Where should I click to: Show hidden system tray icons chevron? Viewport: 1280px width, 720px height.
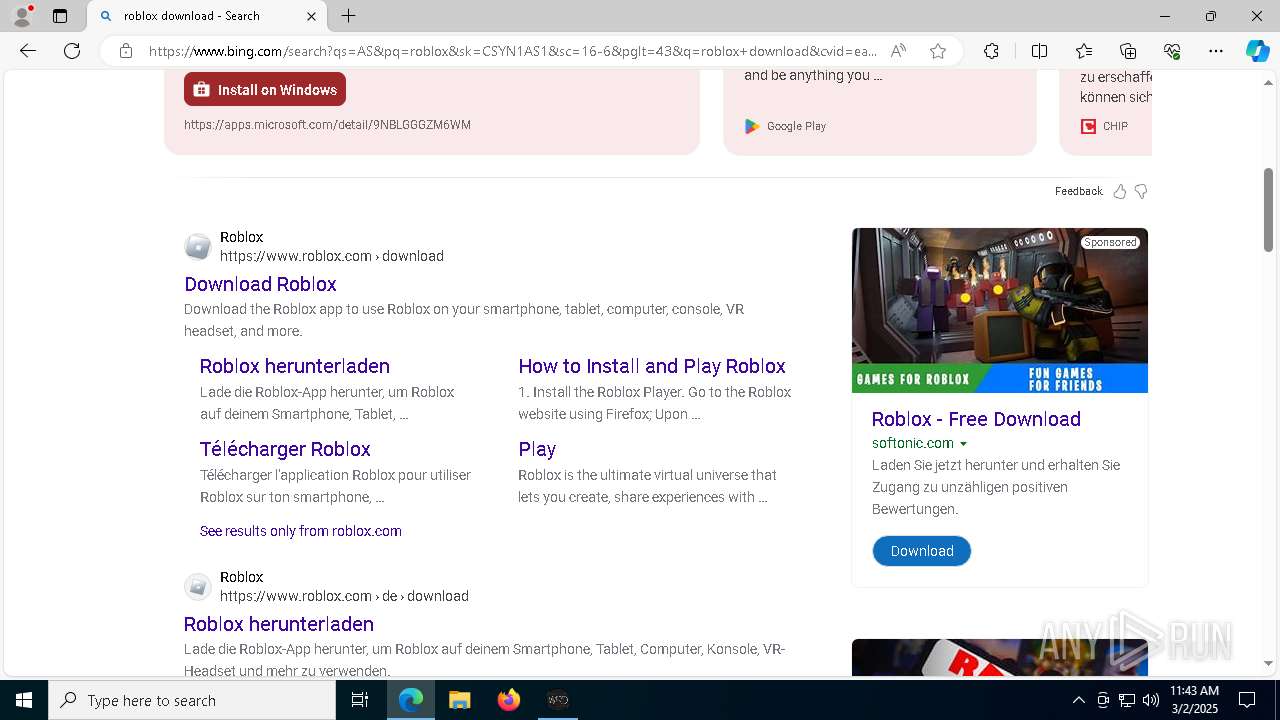[x=1078, y=700]
